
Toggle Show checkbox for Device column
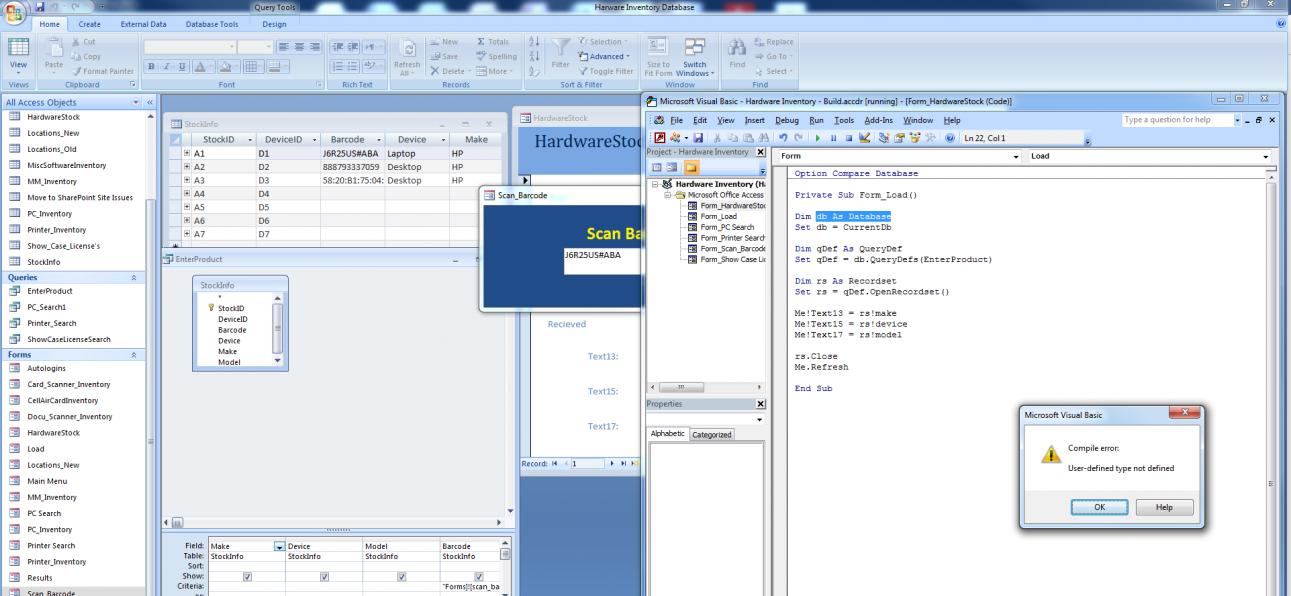(x=324, y=577)
